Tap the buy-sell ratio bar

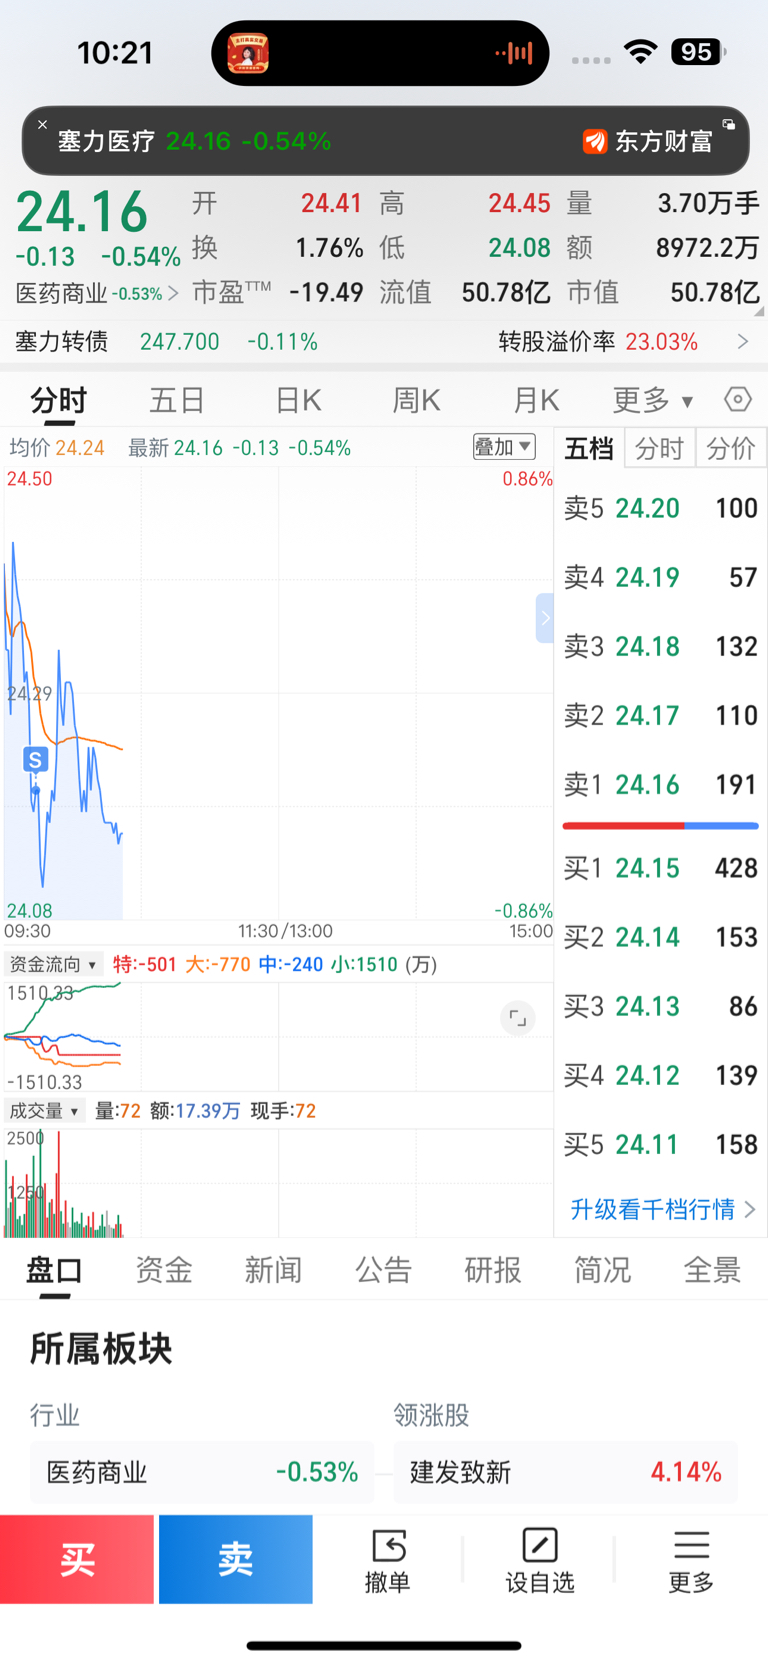(x=661, y=826)
